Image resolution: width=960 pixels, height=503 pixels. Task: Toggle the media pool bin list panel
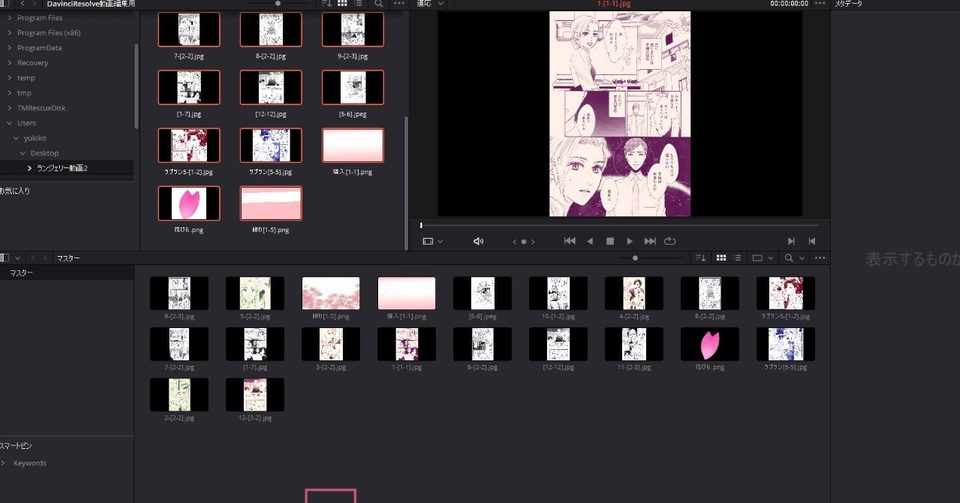tap(5, 258)
